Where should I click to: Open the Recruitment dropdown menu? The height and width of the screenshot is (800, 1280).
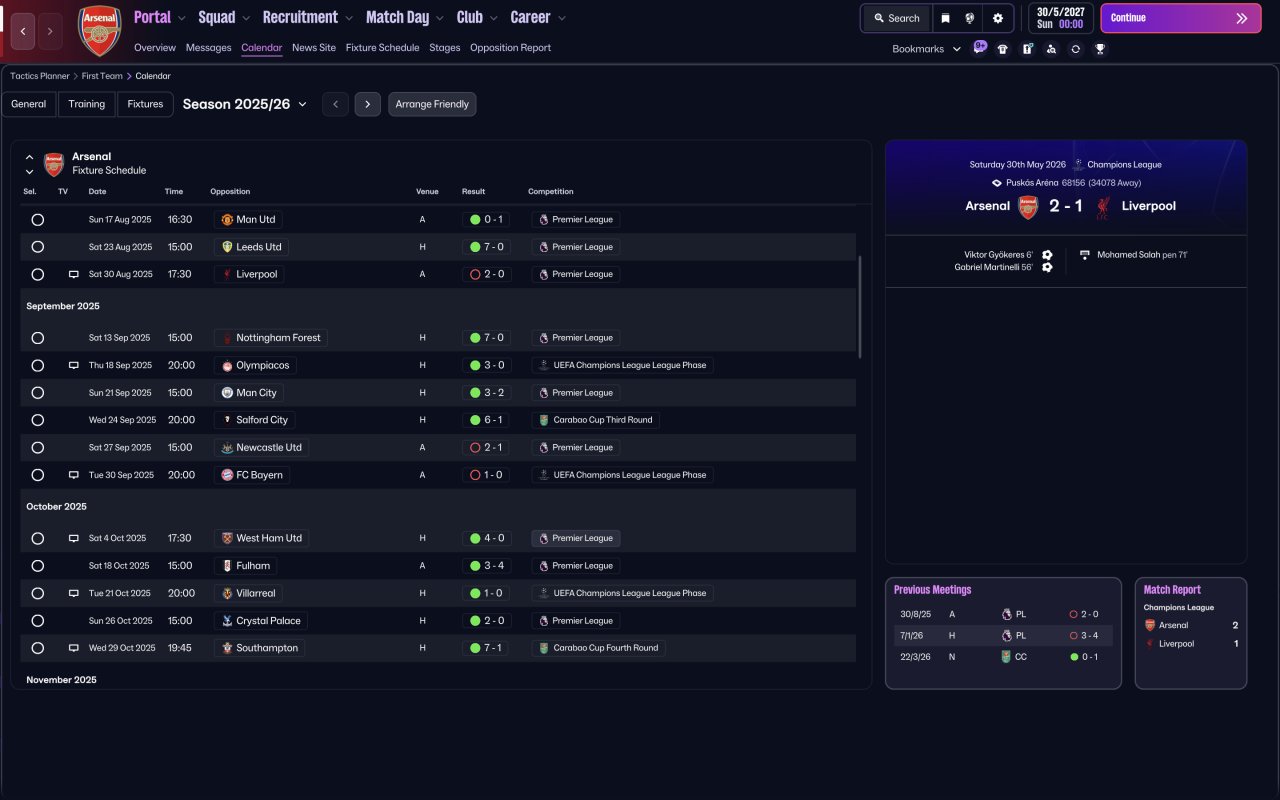click(308, 17)
